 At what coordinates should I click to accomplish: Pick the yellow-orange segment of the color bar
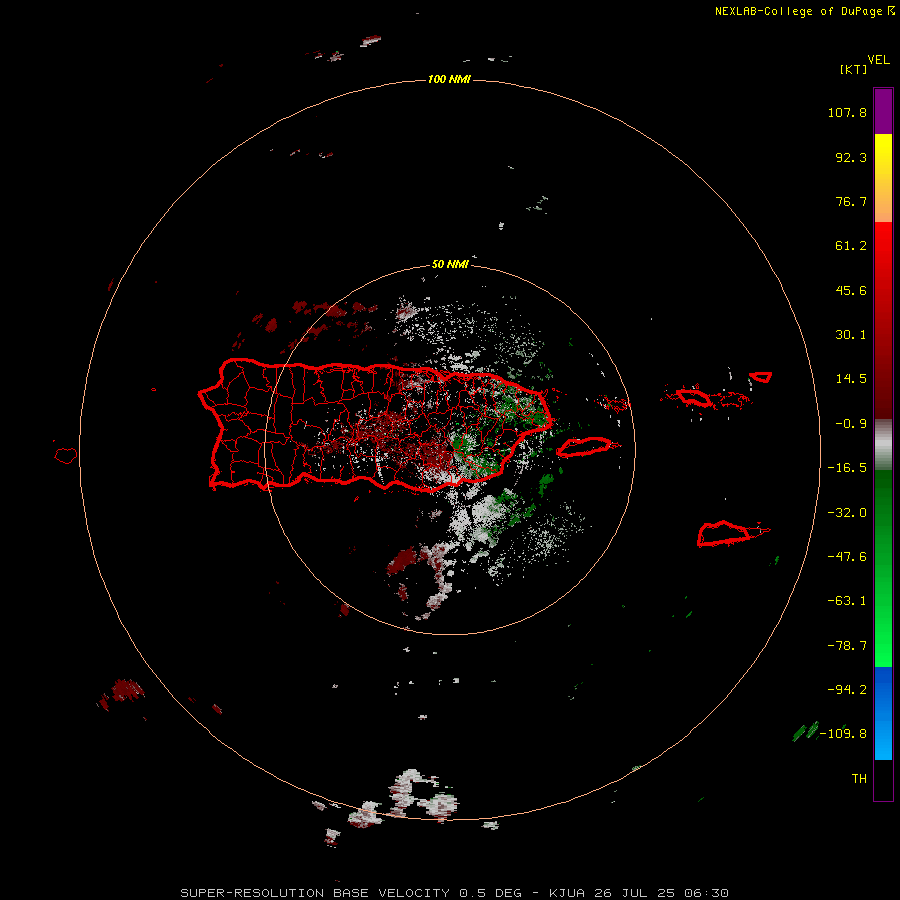tap(883, 178)
